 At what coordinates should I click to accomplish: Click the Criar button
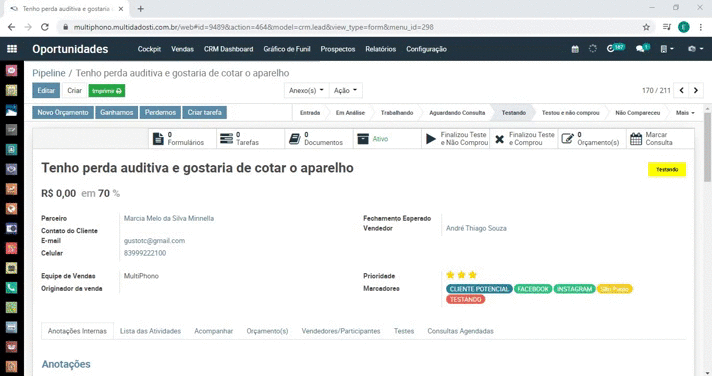tap(74, 90)
